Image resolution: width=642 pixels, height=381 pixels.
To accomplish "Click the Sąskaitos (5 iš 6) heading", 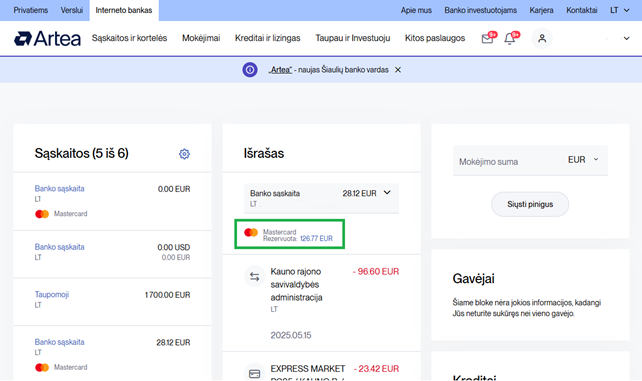I will [x=81, y=153].
